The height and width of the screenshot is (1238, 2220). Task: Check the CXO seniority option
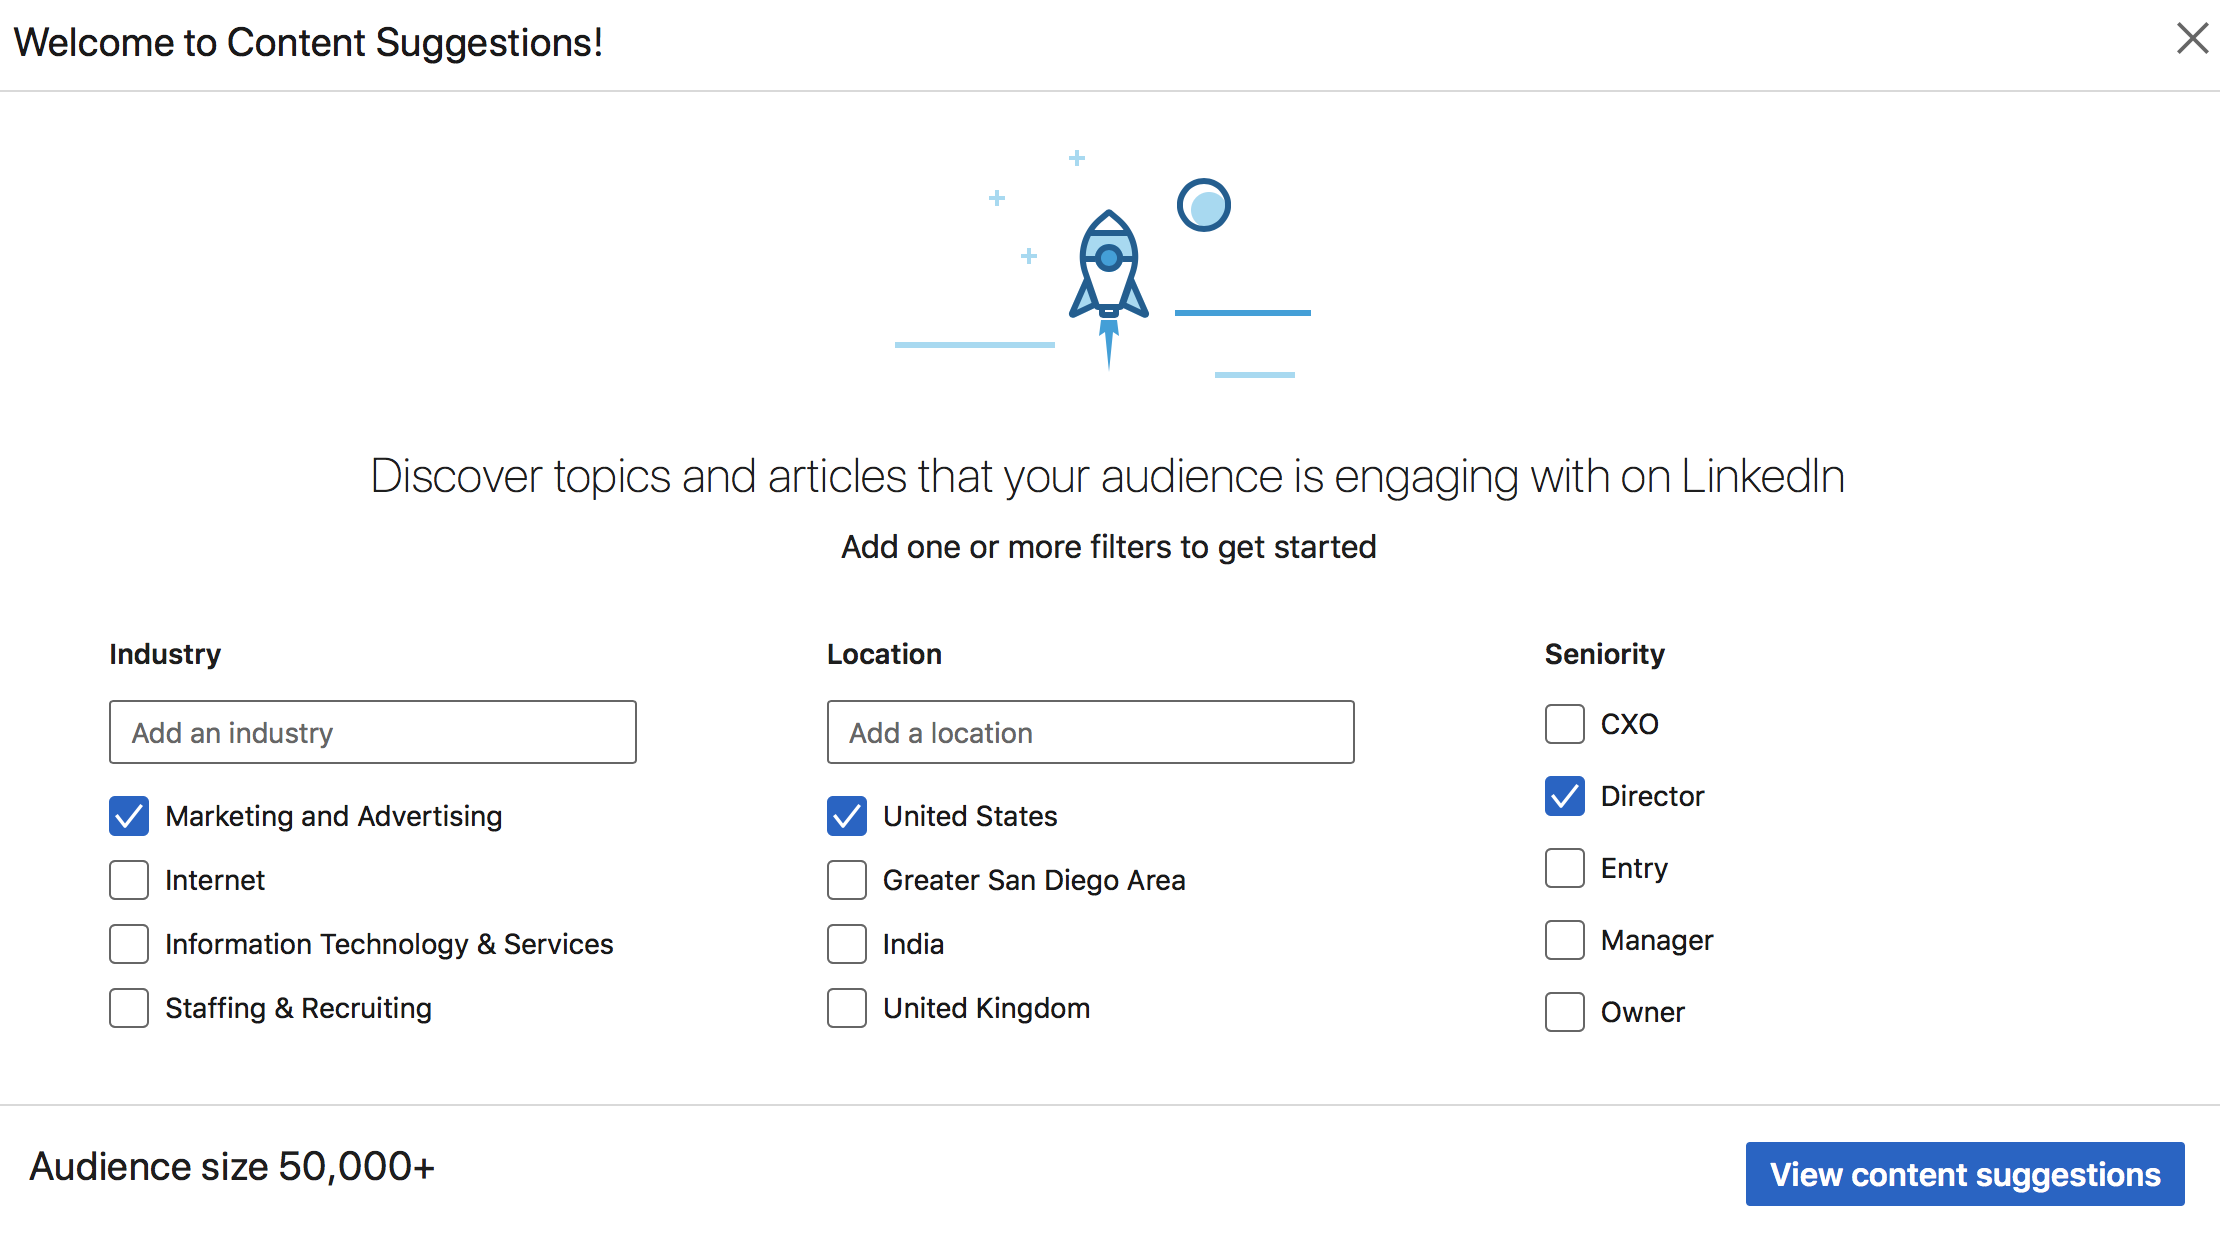(1564, 724)
